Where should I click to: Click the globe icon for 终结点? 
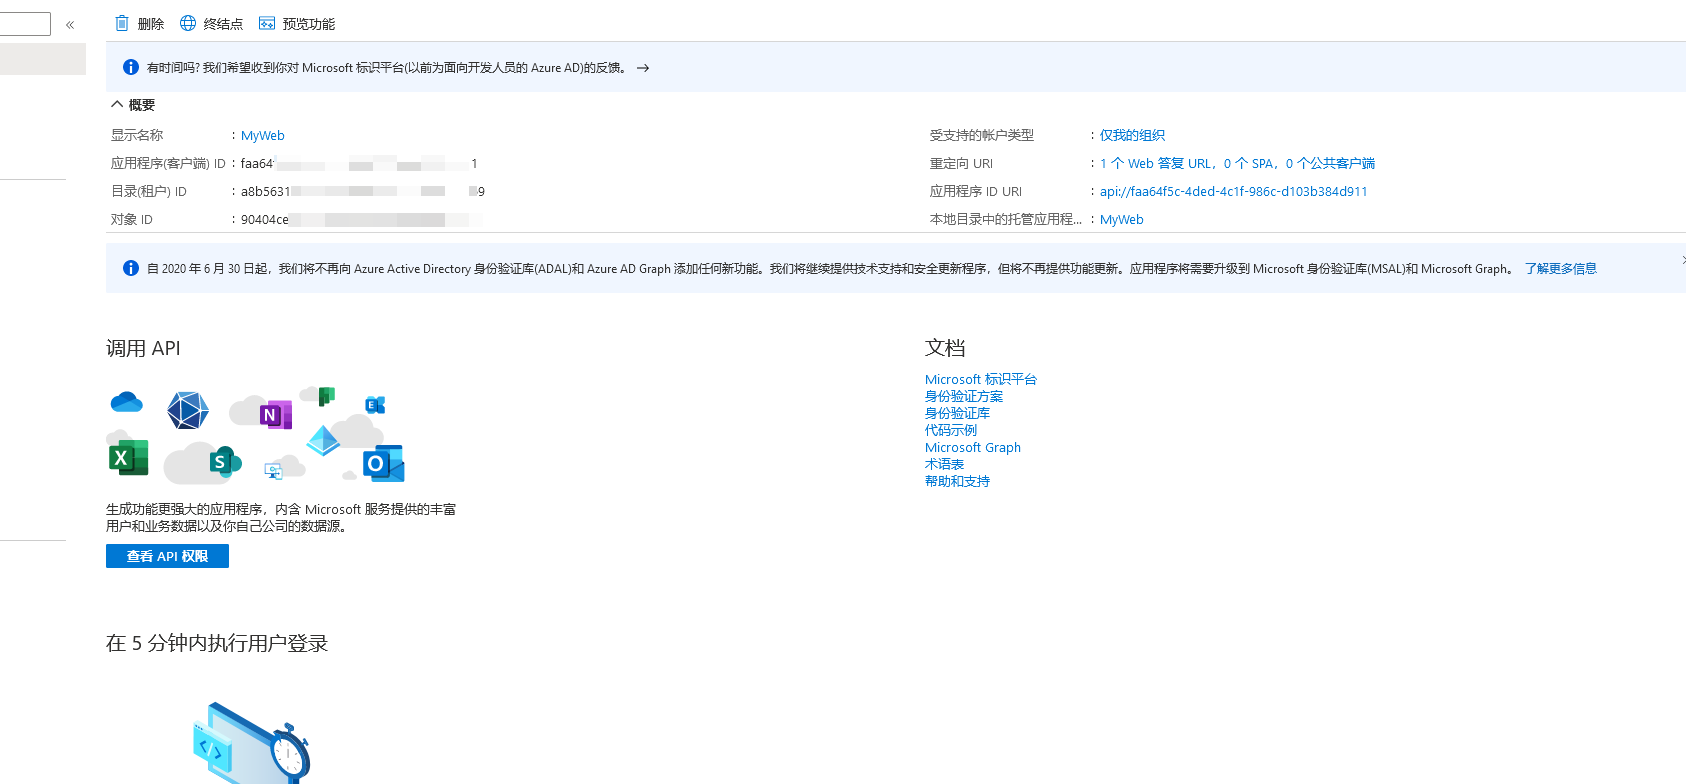[188, 23]
